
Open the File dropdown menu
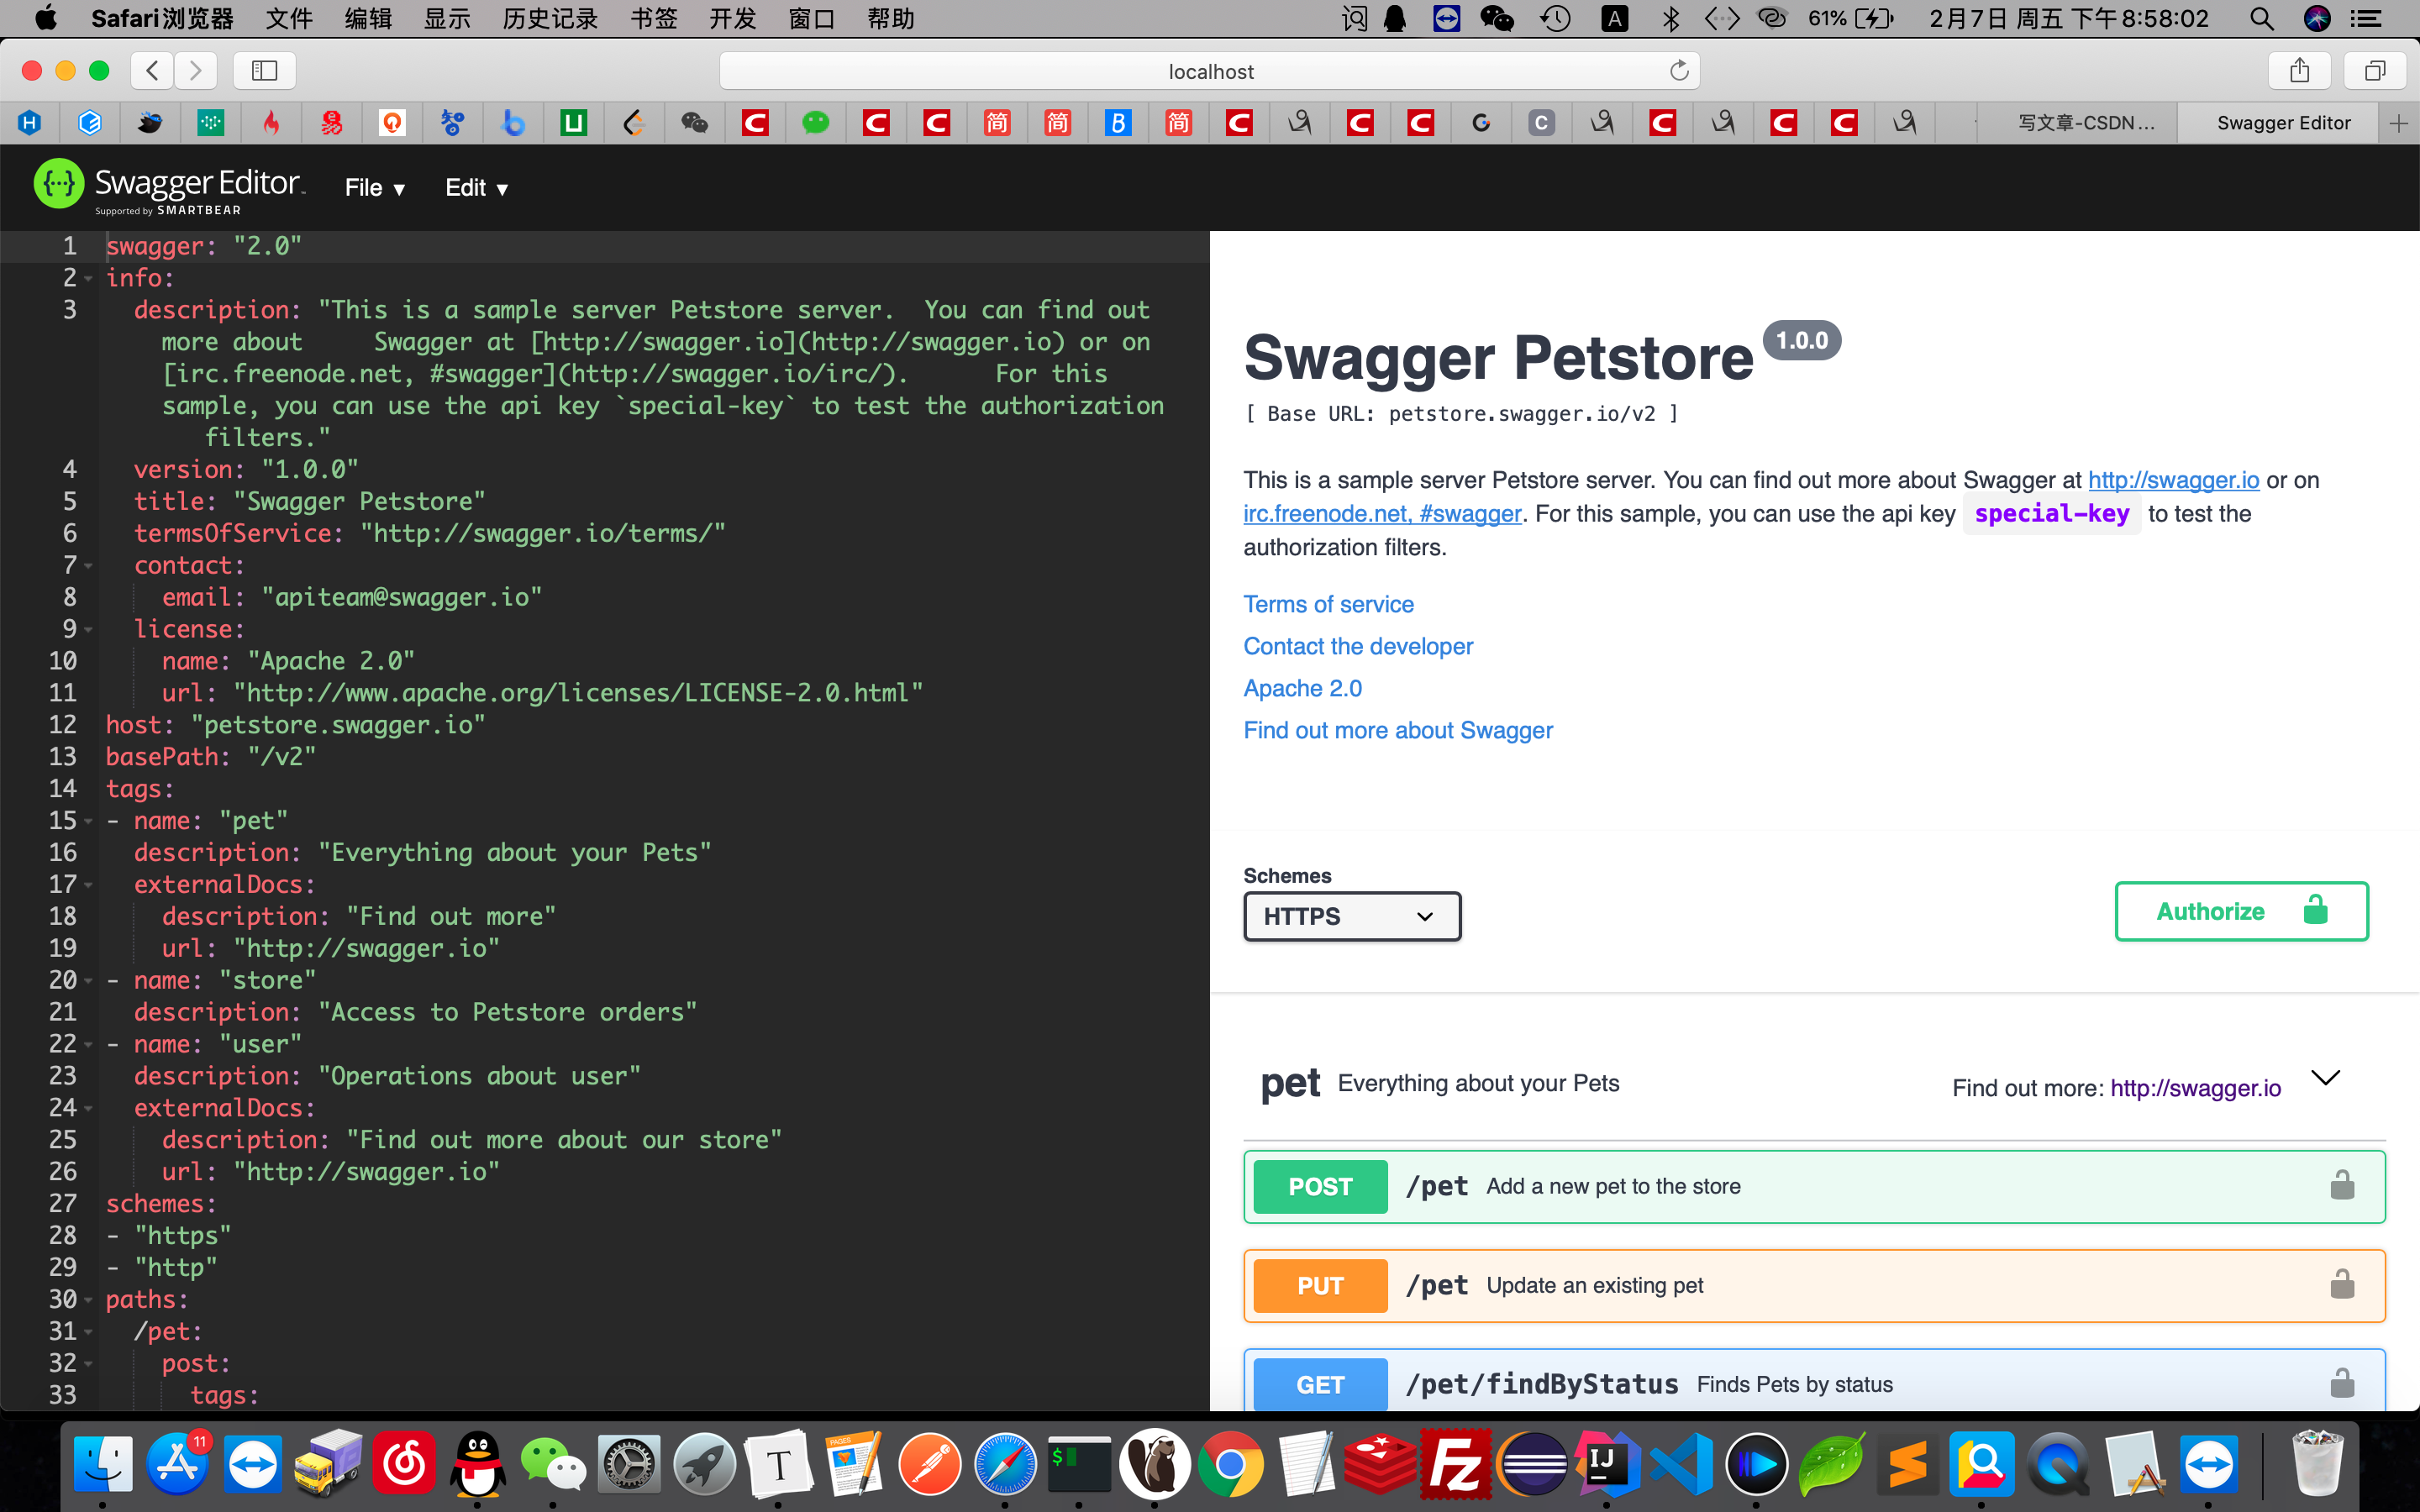375,187
